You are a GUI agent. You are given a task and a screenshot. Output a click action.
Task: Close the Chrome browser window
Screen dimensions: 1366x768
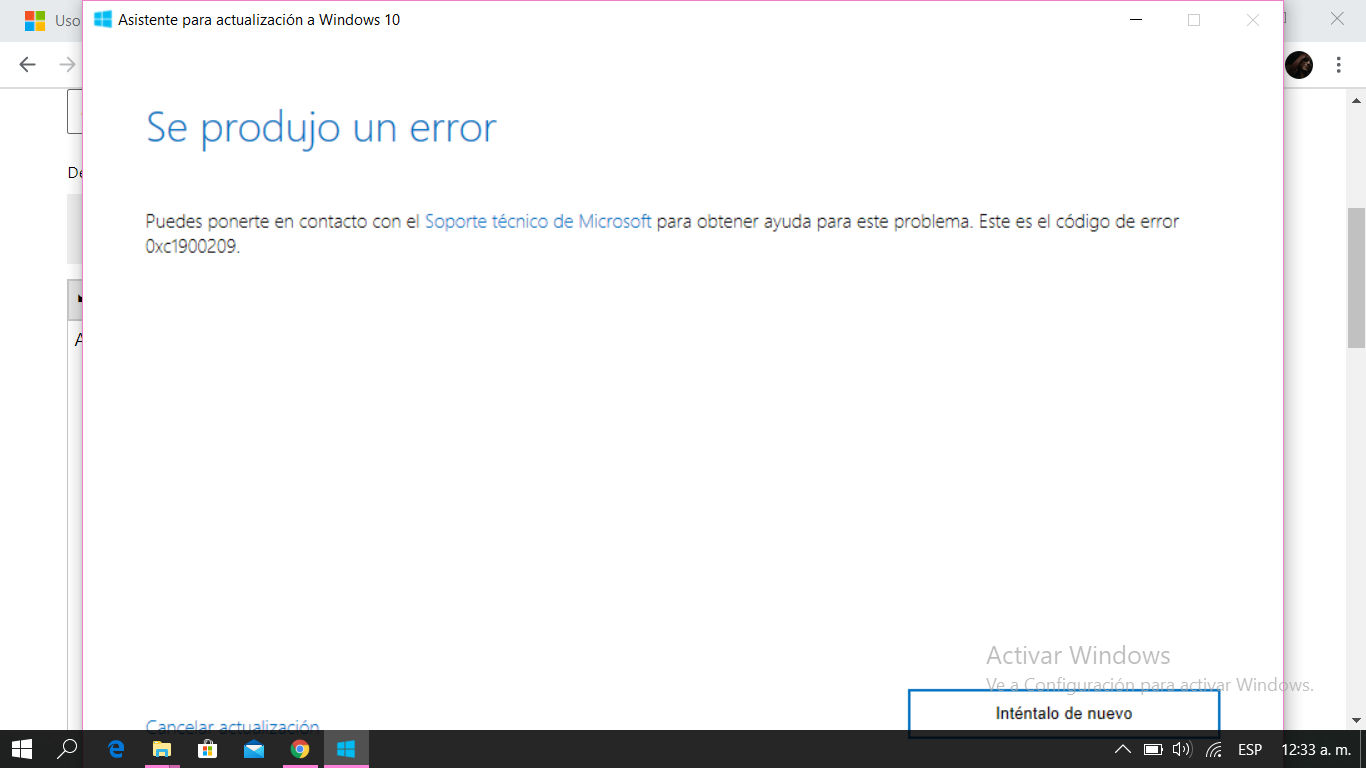pos(1337,19)
